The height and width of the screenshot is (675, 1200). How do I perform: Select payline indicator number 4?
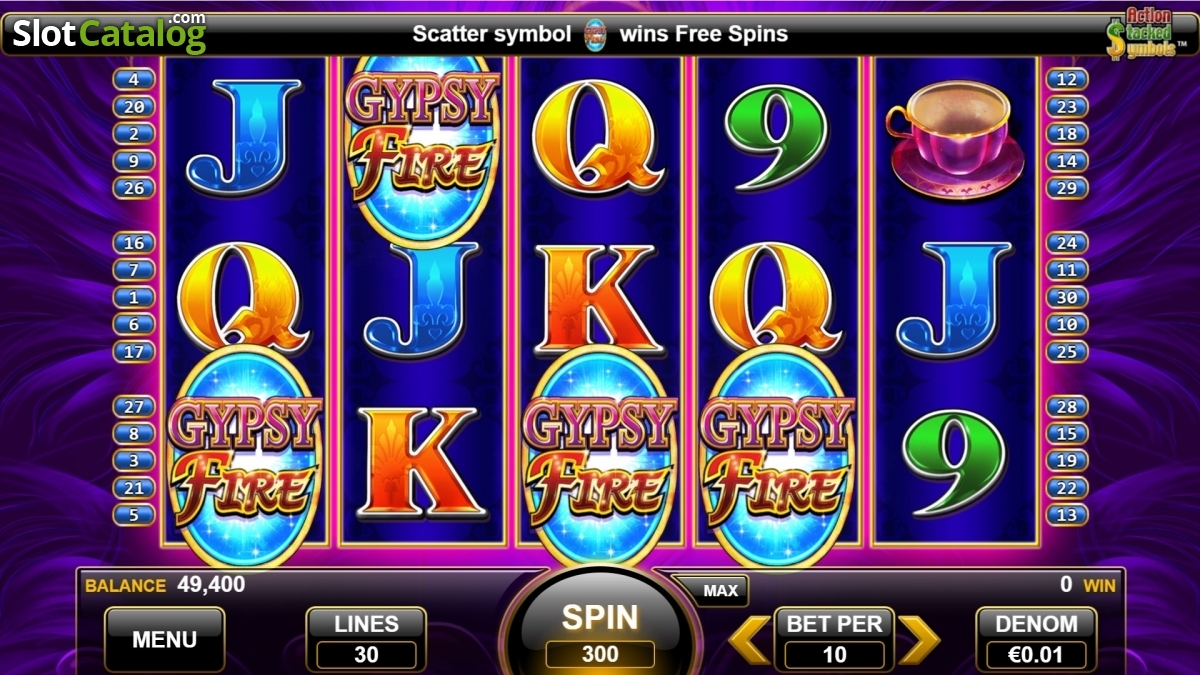[135, 79]
